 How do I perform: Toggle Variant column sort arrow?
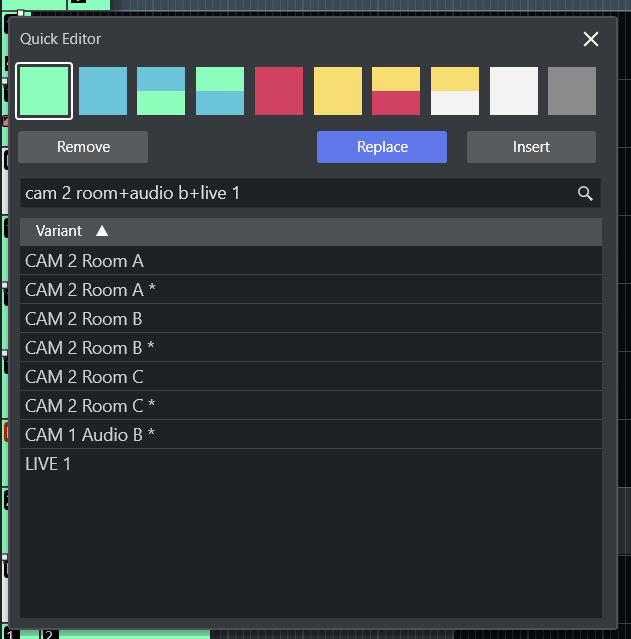coord(102,231)
